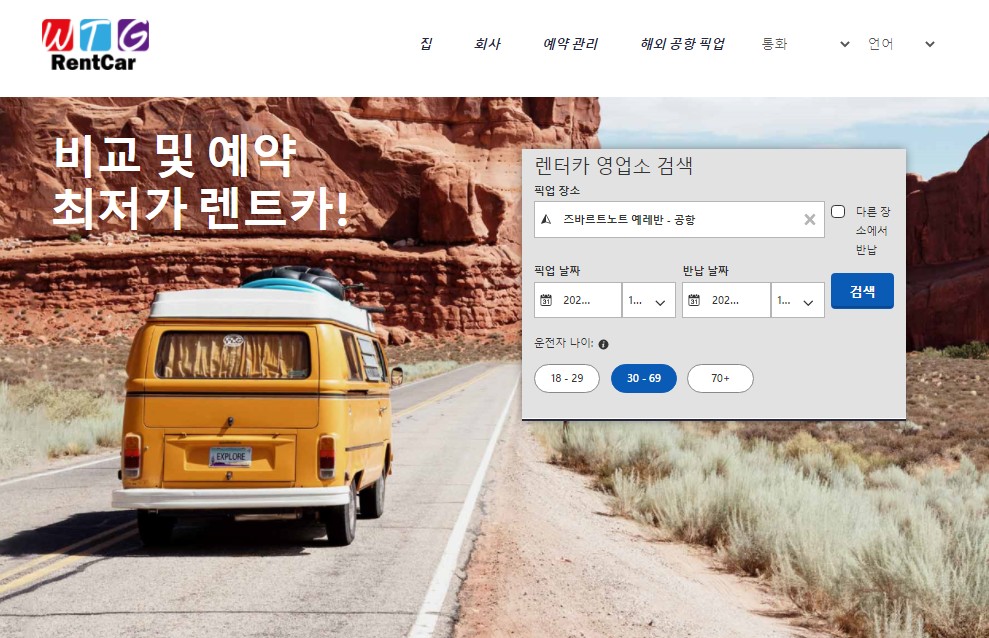This screenshot has height=638, width=989.
Task: Open the 회사 company menu item
Action: [487, 44]
